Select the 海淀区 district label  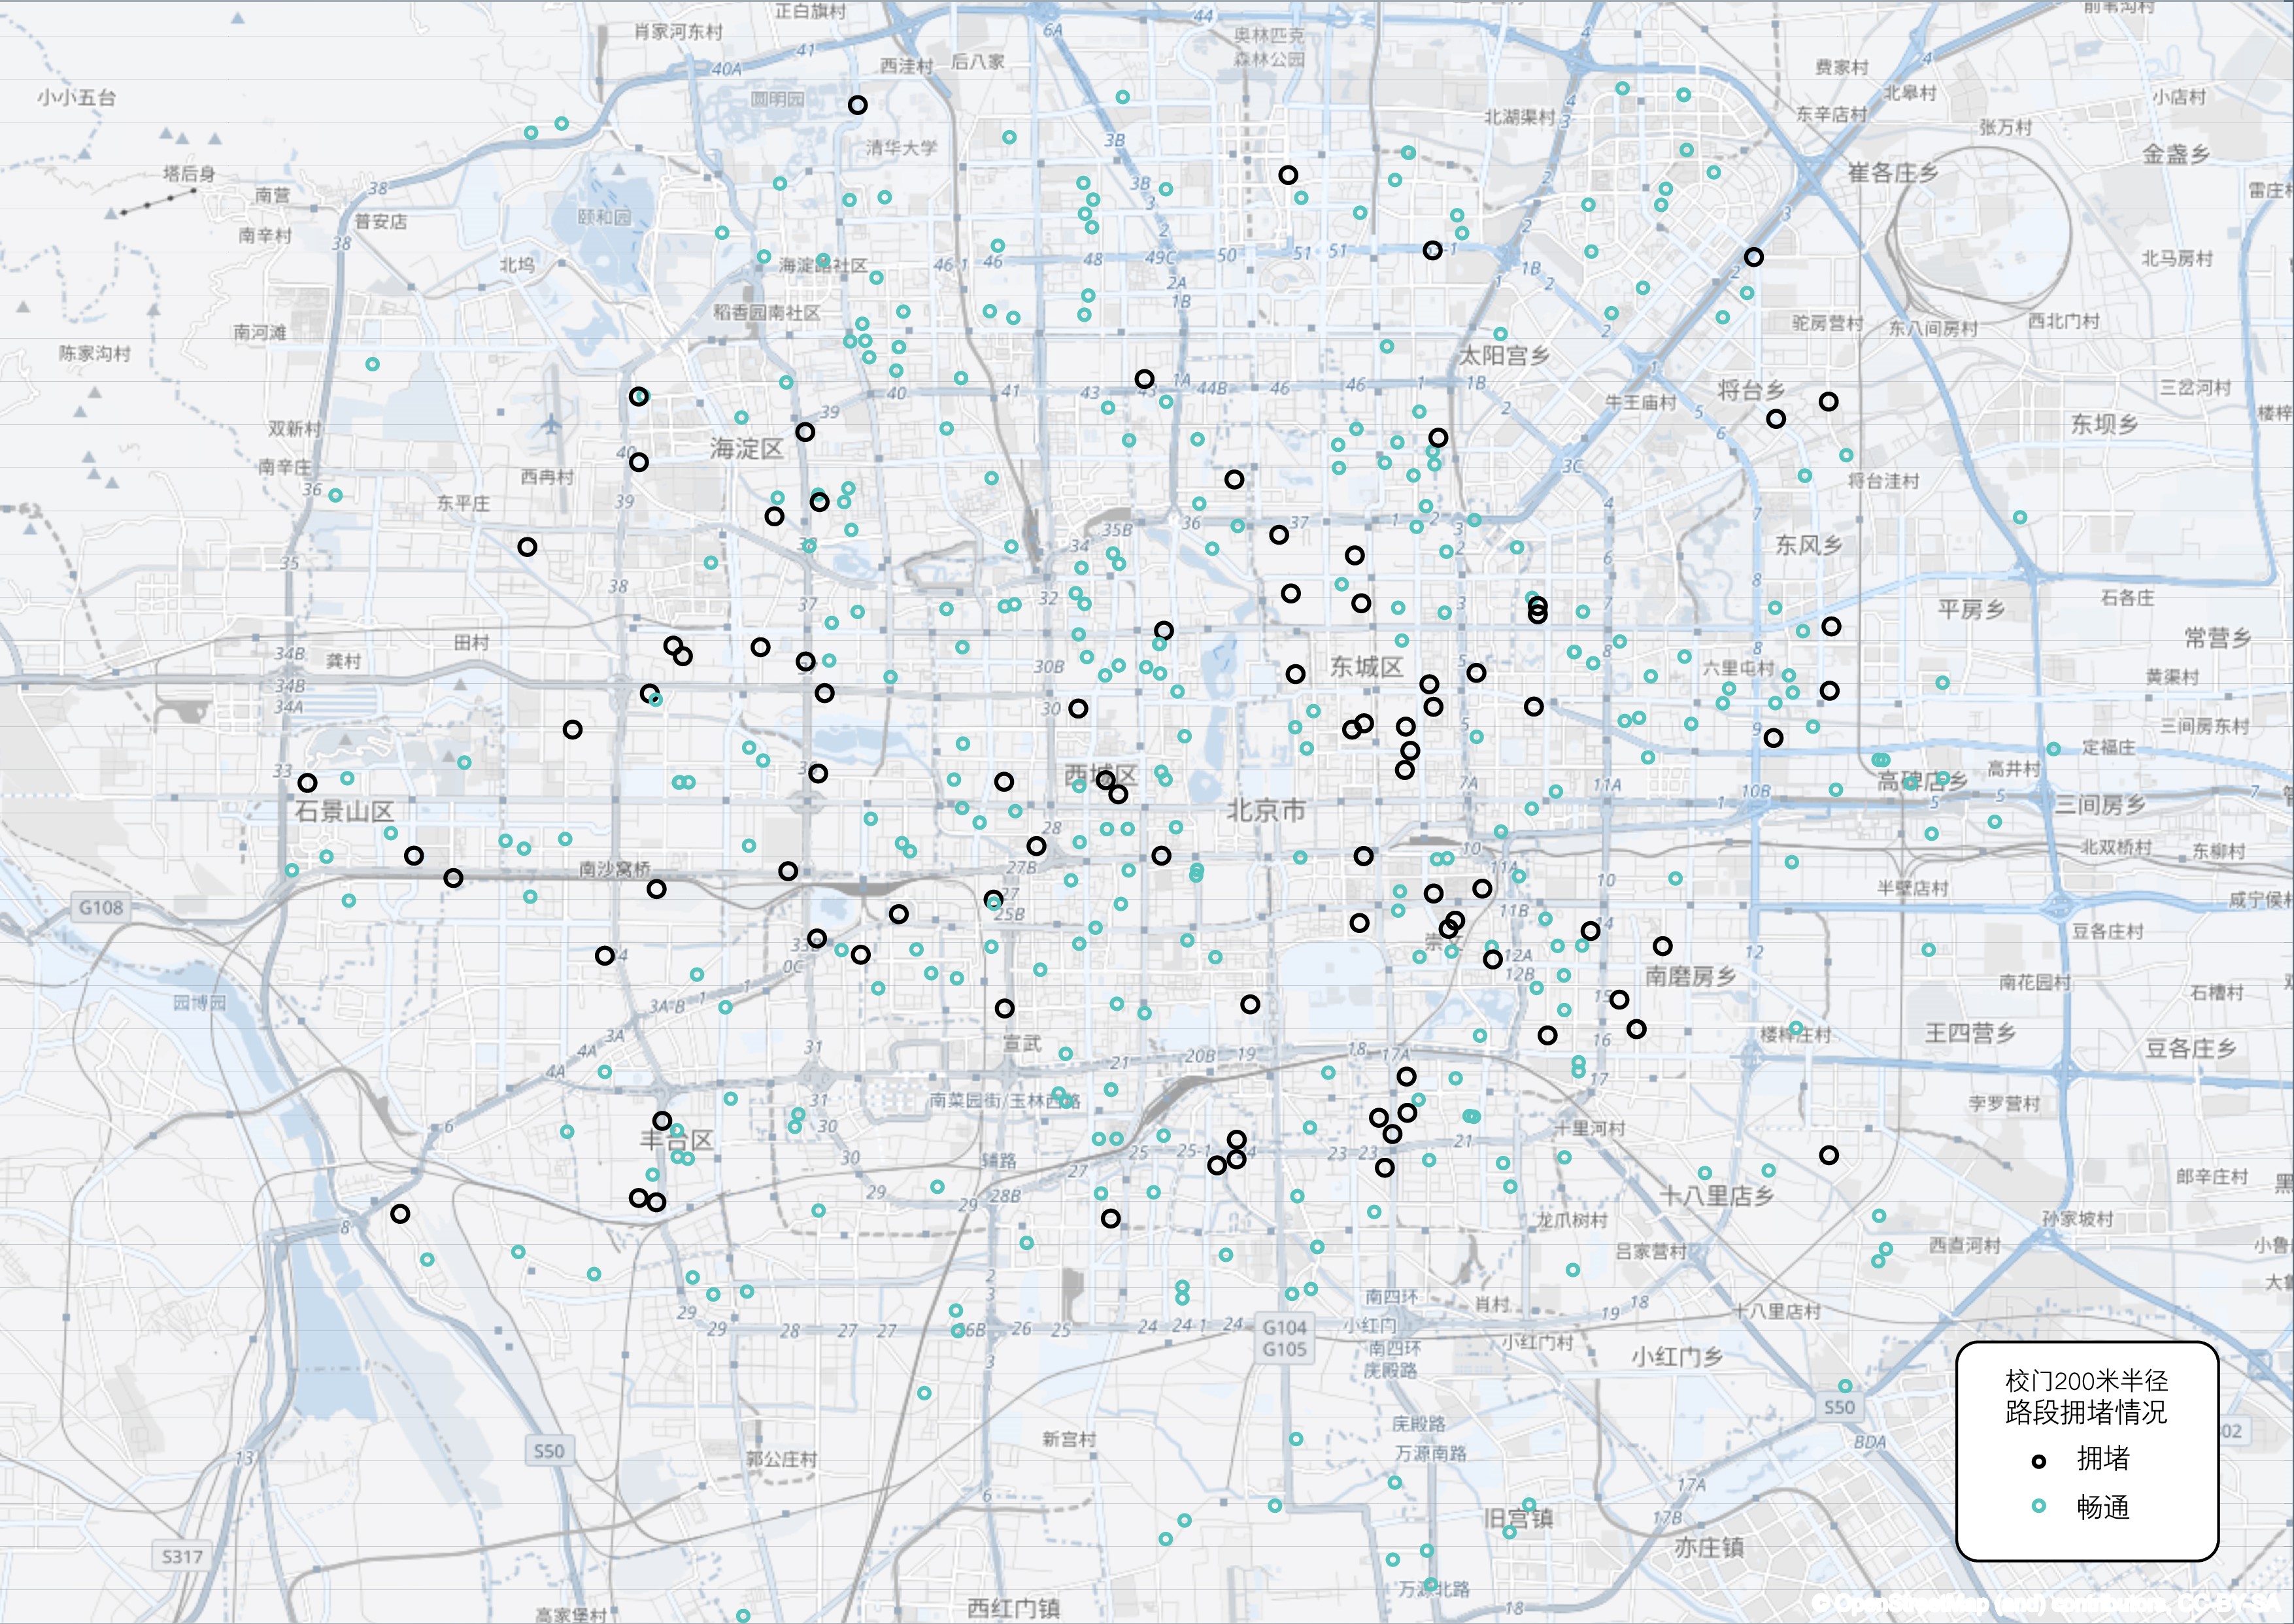[746, 449]
